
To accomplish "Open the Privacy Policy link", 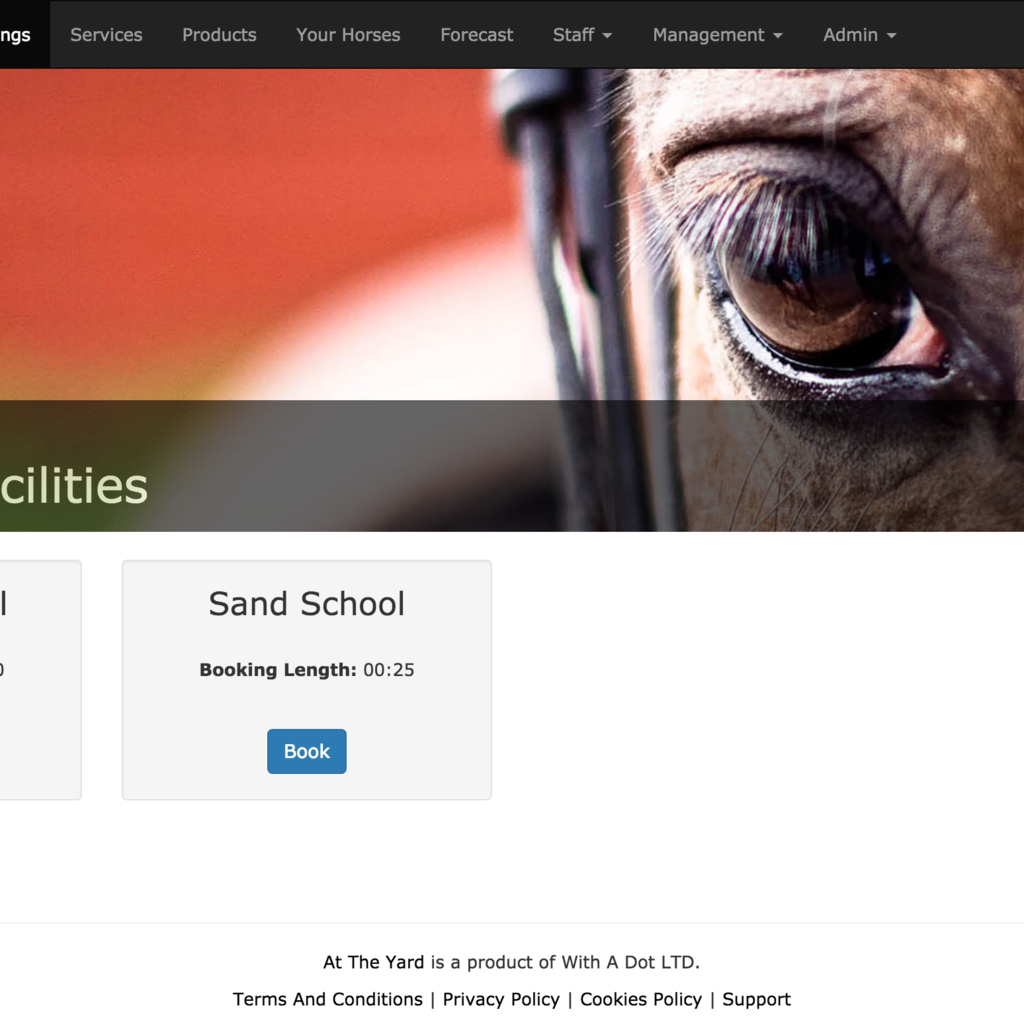I will point(501,999).
